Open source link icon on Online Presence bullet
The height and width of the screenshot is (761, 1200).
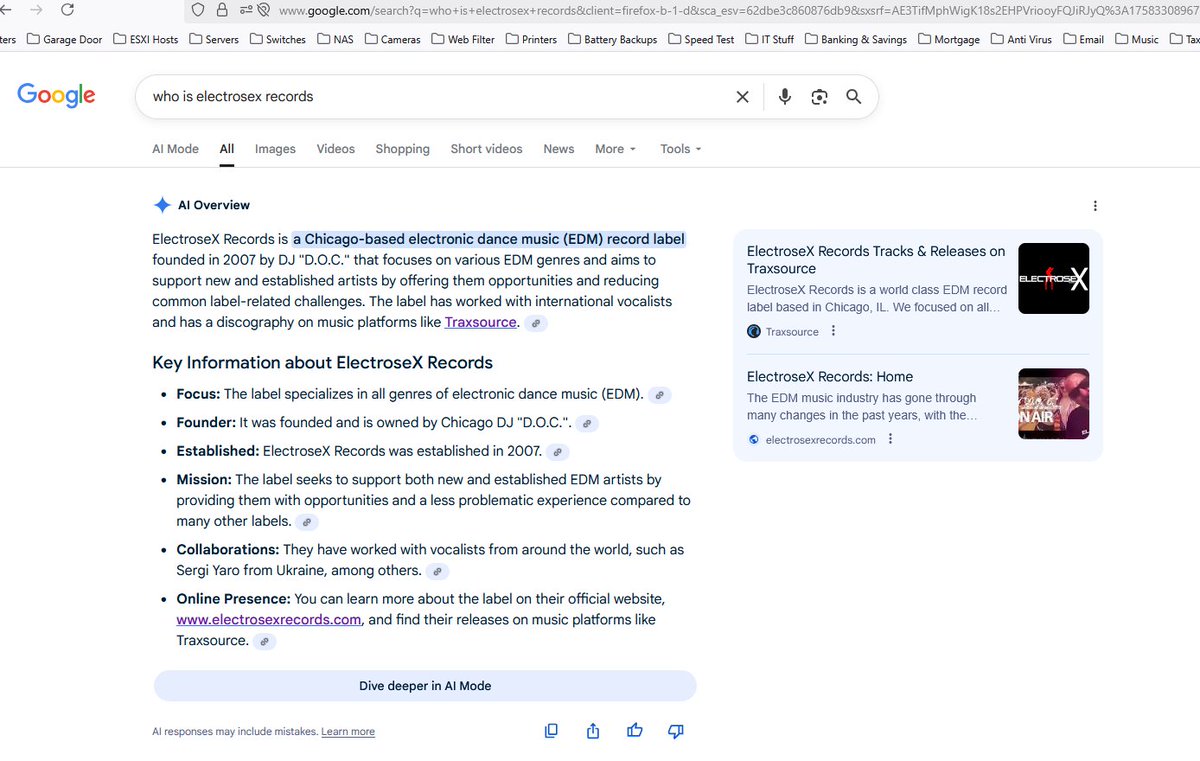click(265, 641)
